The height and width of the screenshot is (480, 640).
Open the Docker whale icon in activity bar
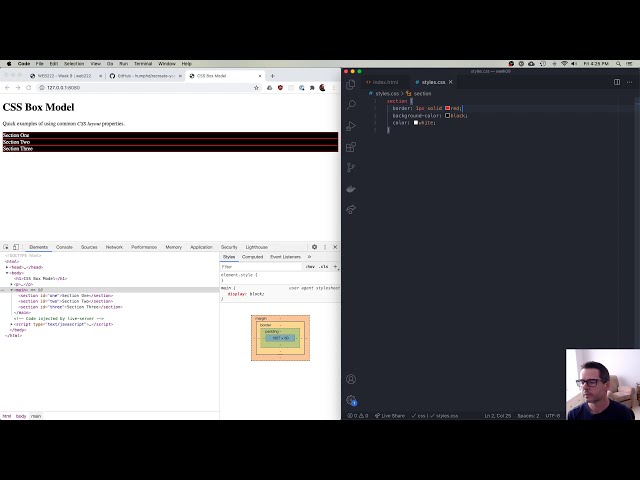351,189
